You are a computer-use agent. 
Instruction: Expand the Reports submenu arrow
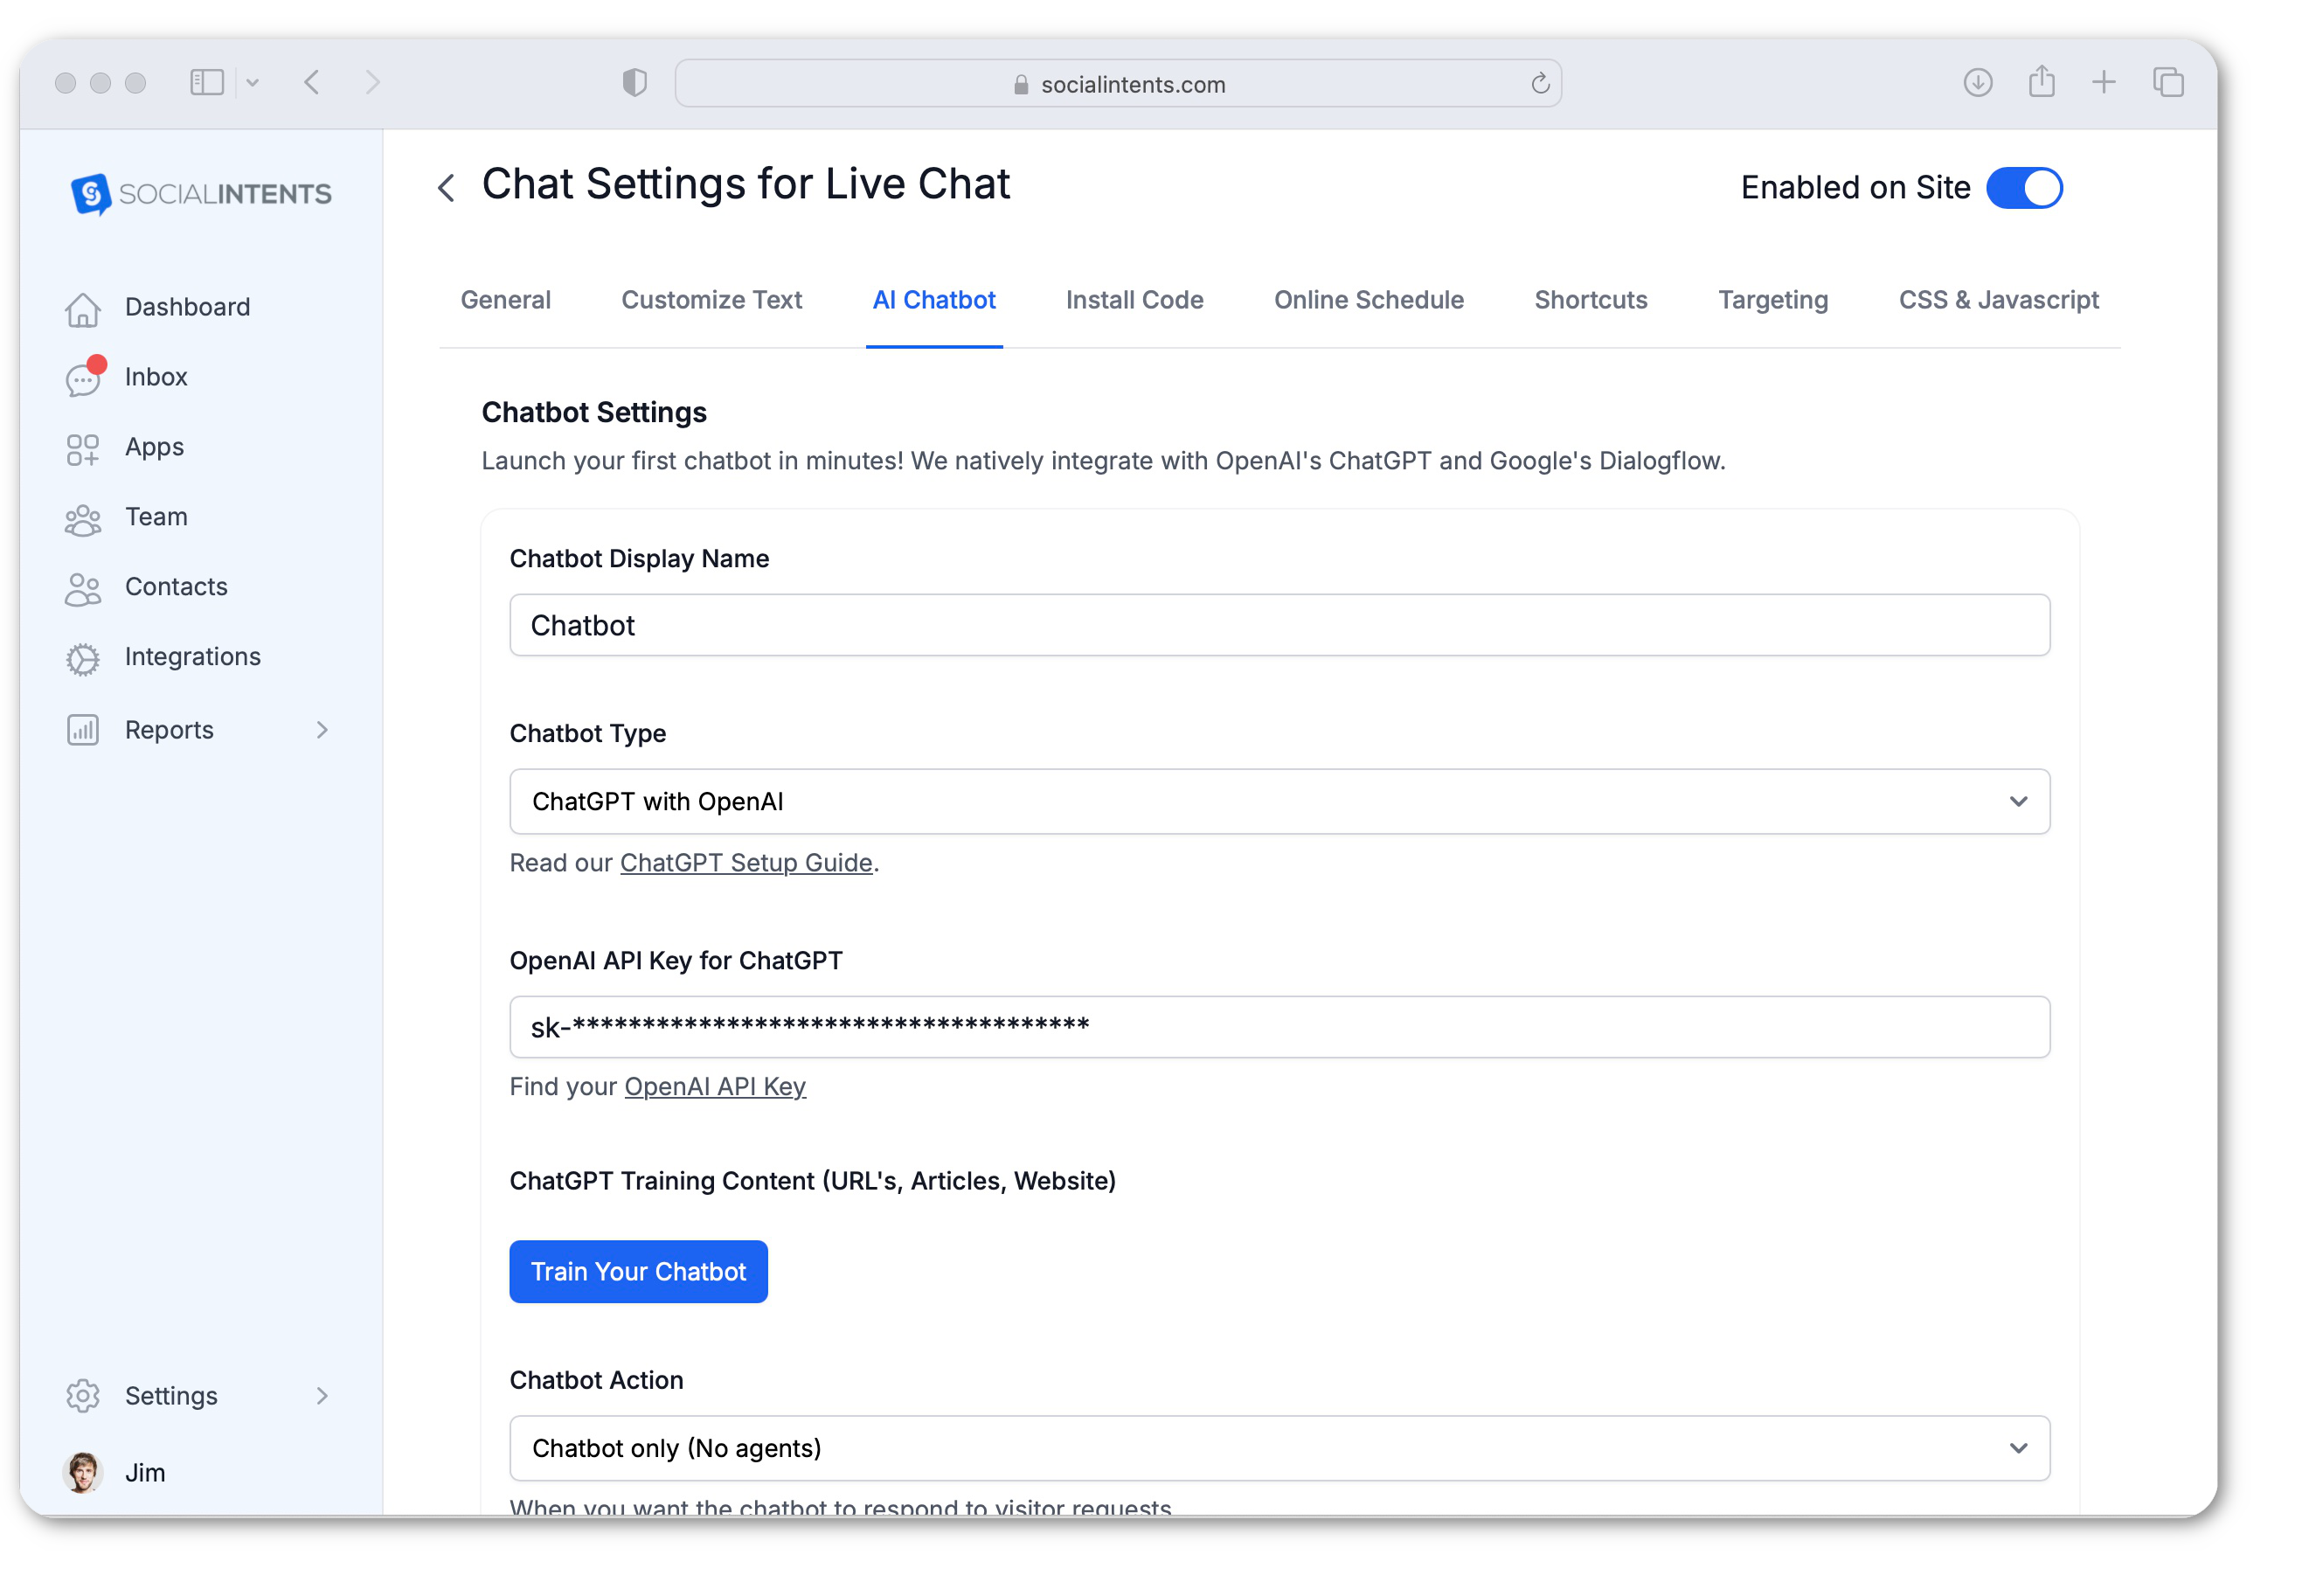click(322, 728)
